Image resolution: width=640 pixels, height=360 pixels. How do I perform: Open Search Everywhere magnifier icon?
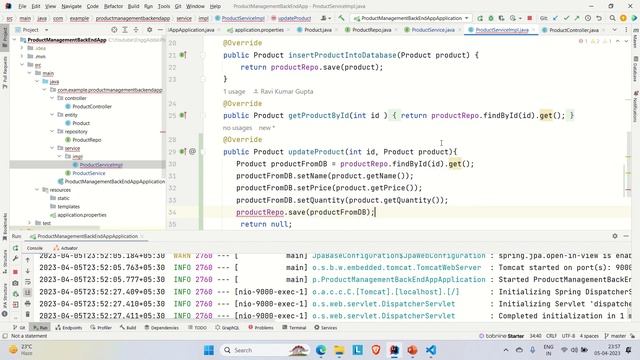click(x=612, y=18)
